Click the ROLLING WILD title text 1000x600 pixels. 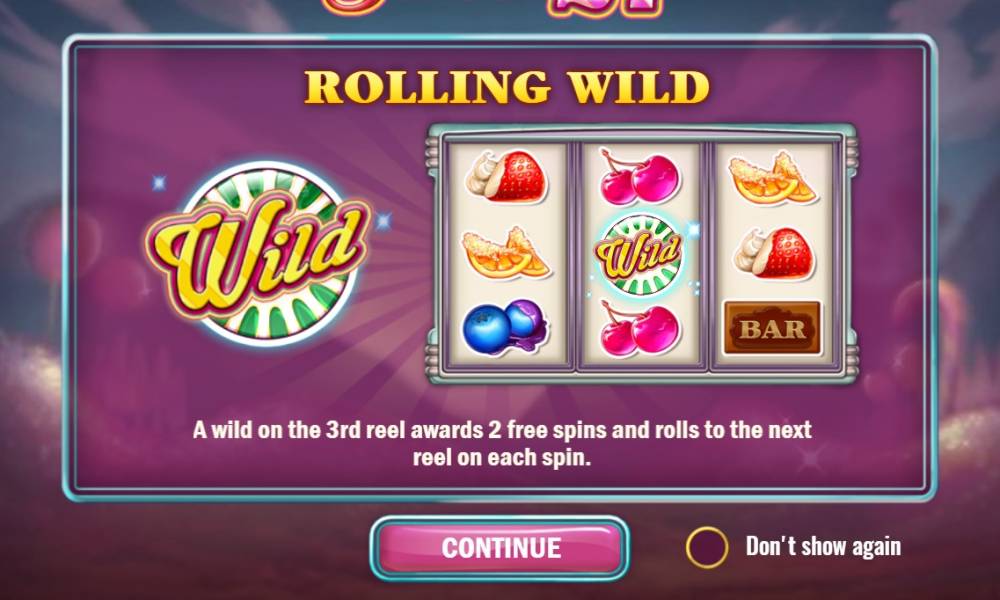click(x=506, y=87)
